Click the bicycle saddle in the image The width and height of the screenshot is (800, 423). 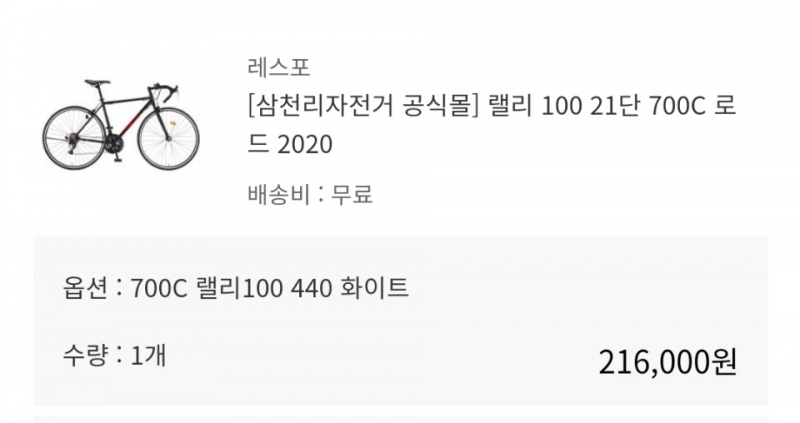(96, 83)
